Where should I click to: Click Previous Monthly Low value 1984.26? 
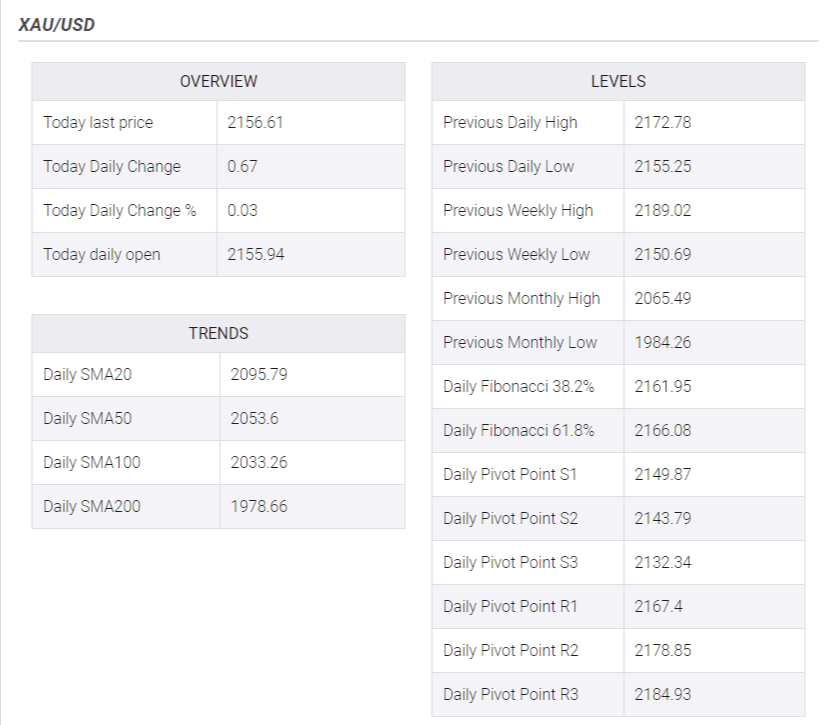tap(662, 343)
